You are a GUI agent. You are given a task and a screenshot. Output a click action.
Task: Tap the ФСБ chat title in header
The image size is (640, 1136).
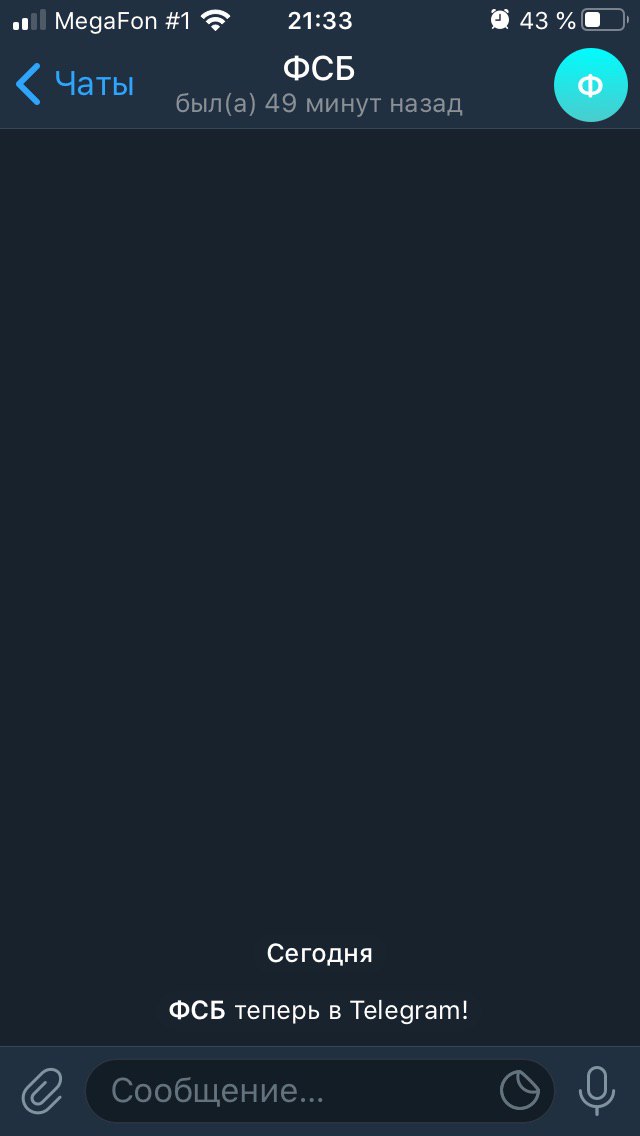tap(319, 69)
